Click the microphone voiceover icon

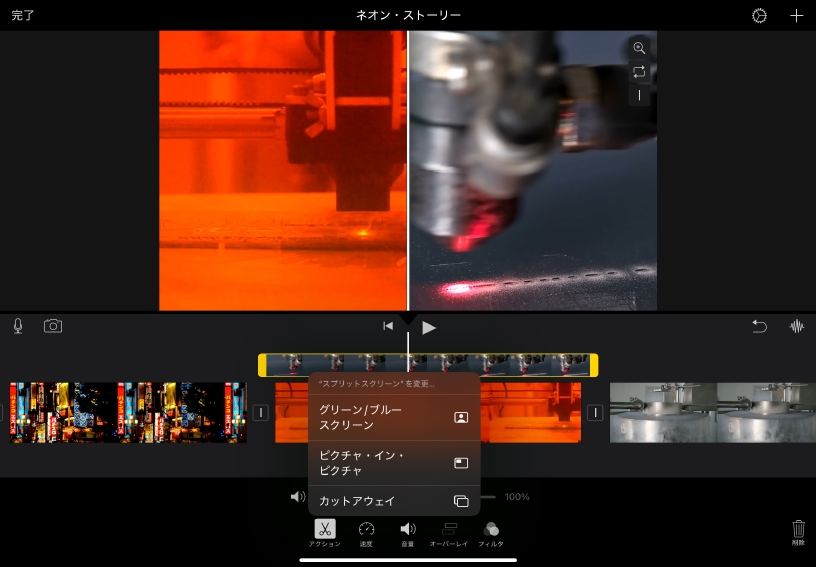[x=18, y=326]
